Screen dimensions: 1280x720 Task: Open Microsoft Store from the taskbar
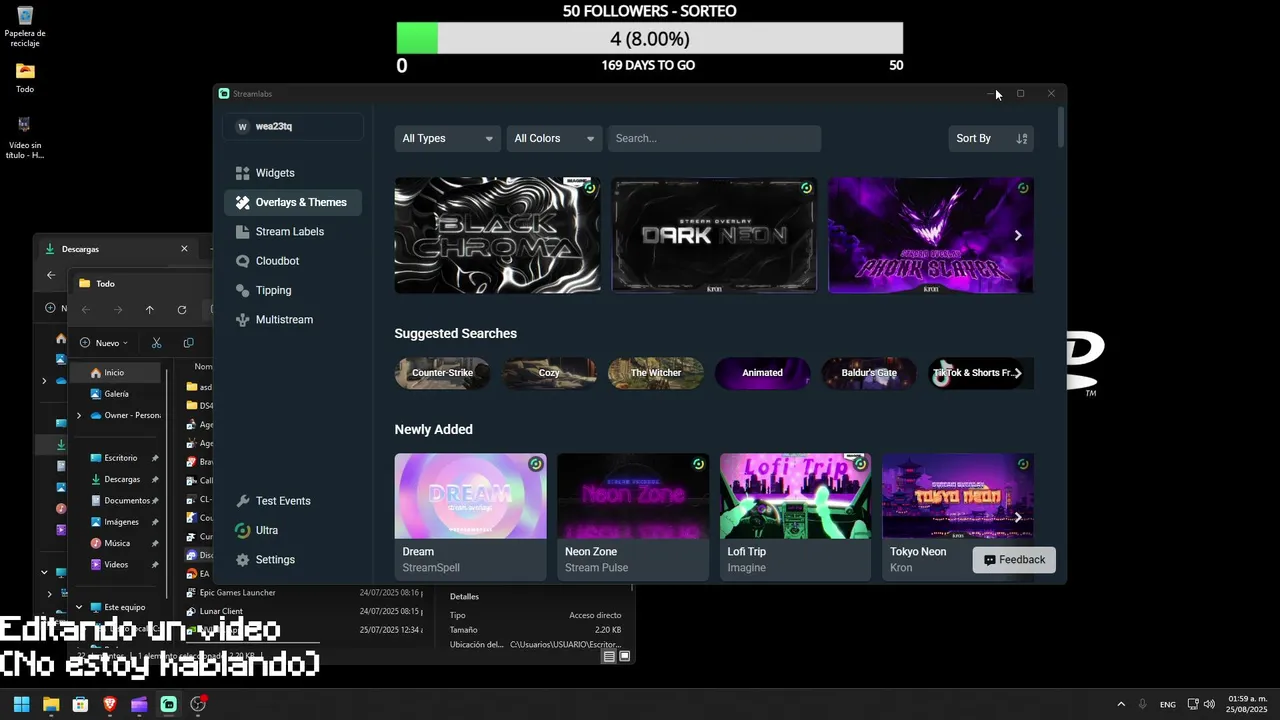pos(80,704)
